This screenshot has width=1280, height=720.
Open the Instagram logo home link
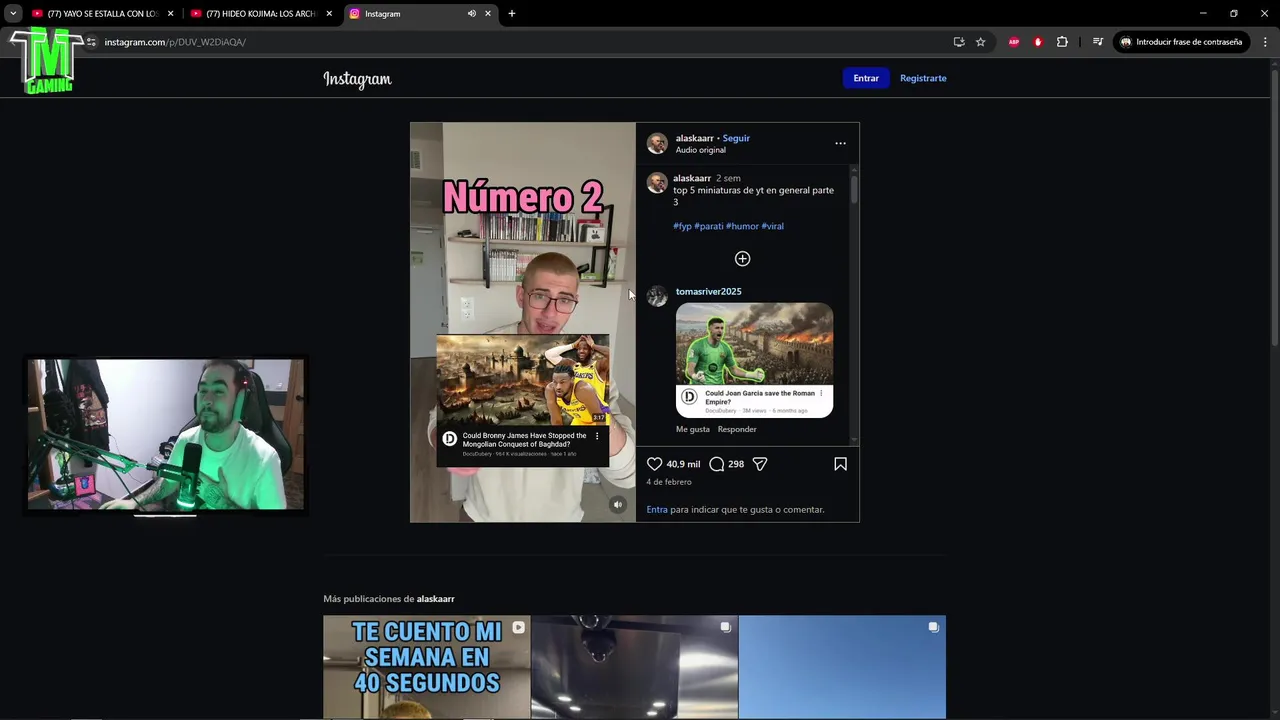357,79
